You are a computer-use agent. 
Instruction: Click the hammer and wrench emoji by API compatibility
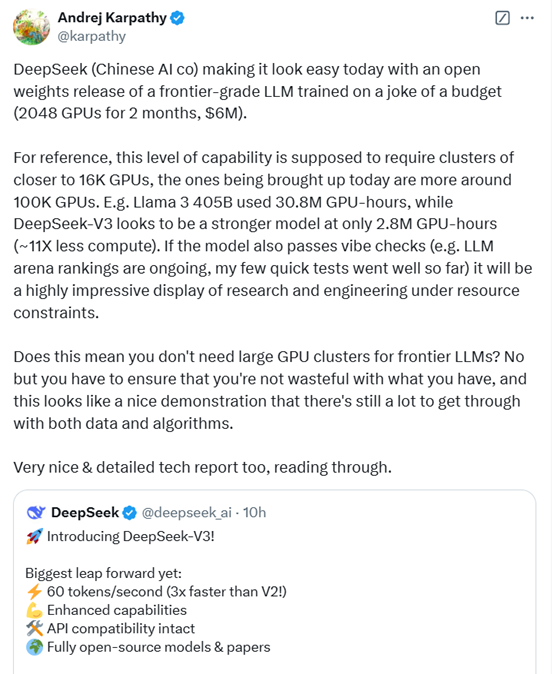point(34,629)
